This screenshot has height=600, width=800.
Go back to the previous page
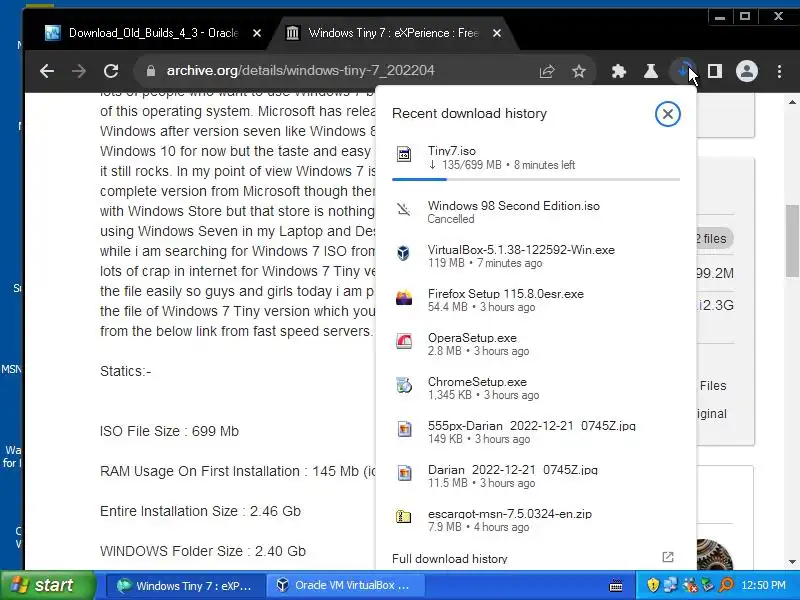pos(47,71)
